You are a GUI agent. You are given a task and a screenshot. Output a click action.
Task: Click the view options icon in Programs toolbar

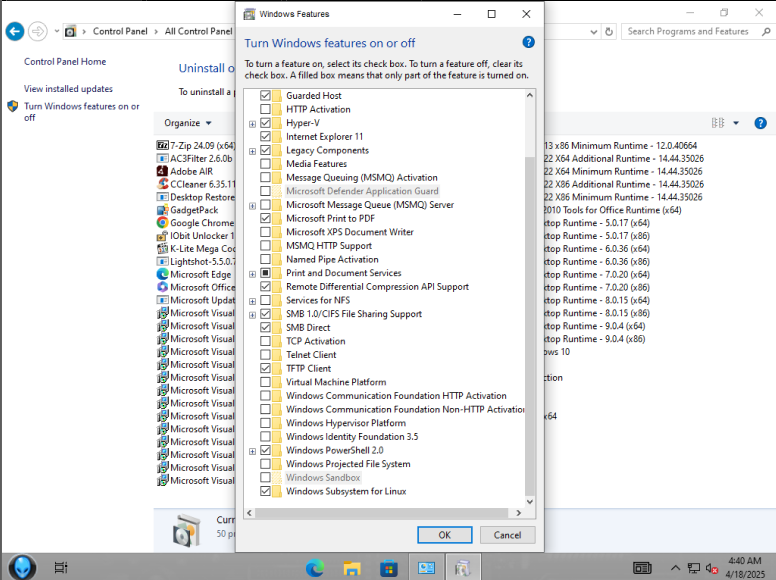[718, 123]
